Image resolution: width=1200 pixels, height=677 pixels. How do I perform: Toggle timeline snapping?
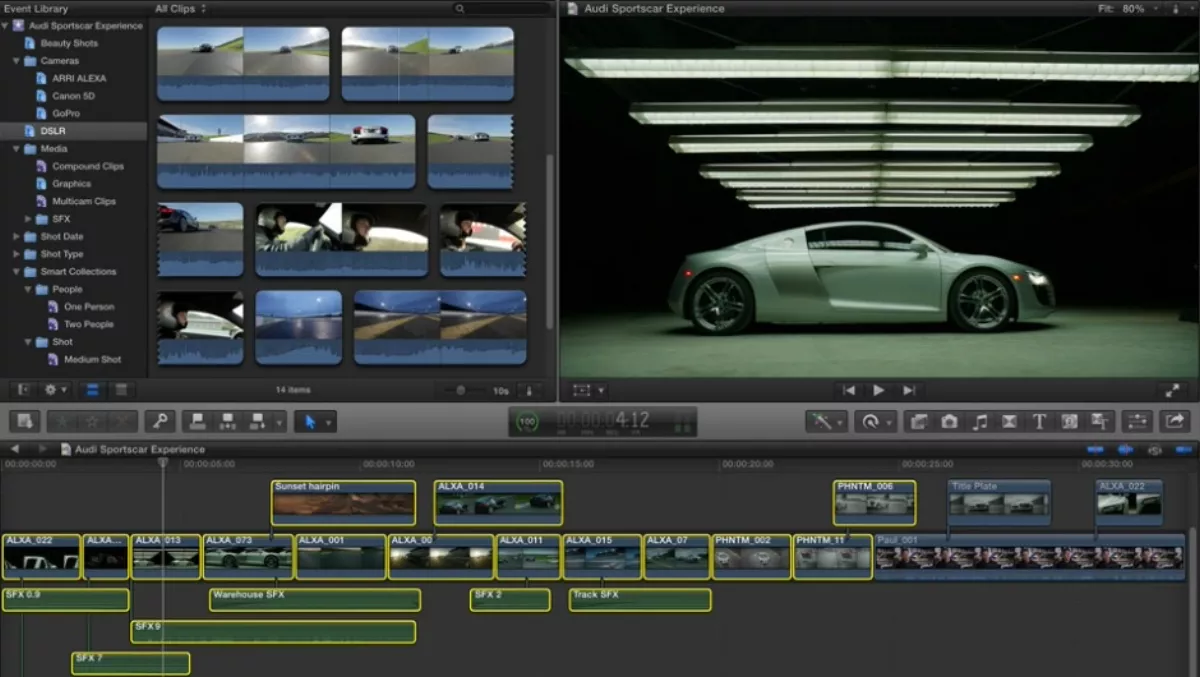pyautogui.click(x=1184, y=450)
